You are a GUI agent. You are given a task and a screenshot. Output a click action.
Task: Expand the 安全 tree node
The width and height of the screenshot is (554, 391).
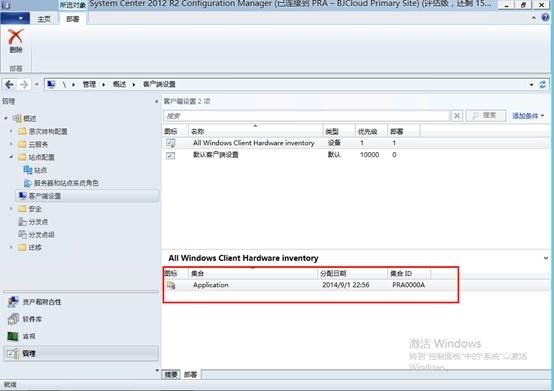(11, 209)
